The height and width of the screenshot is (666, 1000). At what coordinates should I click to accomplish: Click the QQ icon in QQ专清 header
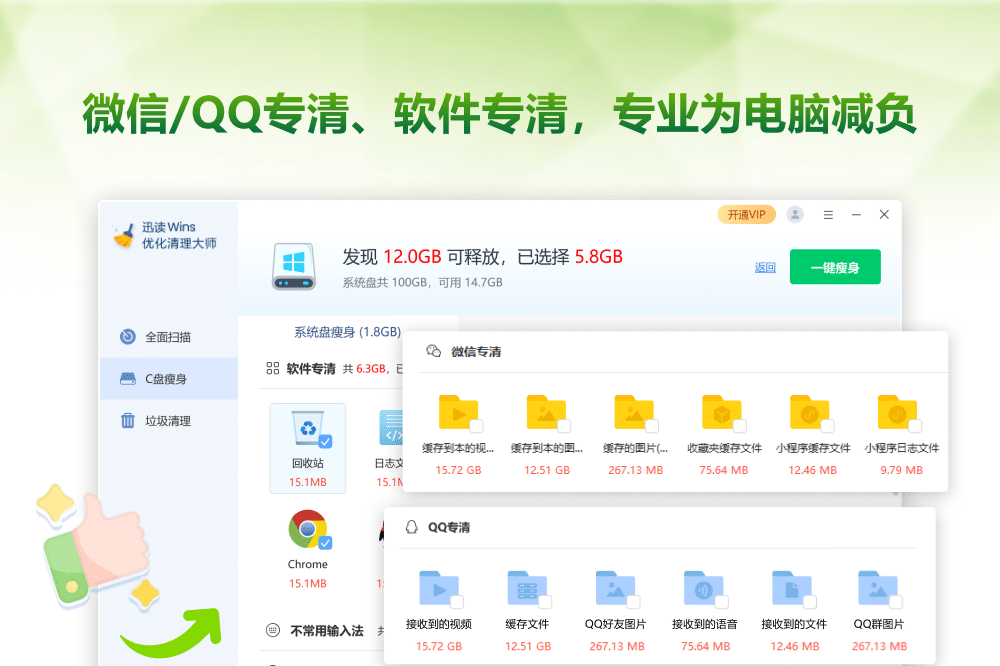click(x=411, y=527)
